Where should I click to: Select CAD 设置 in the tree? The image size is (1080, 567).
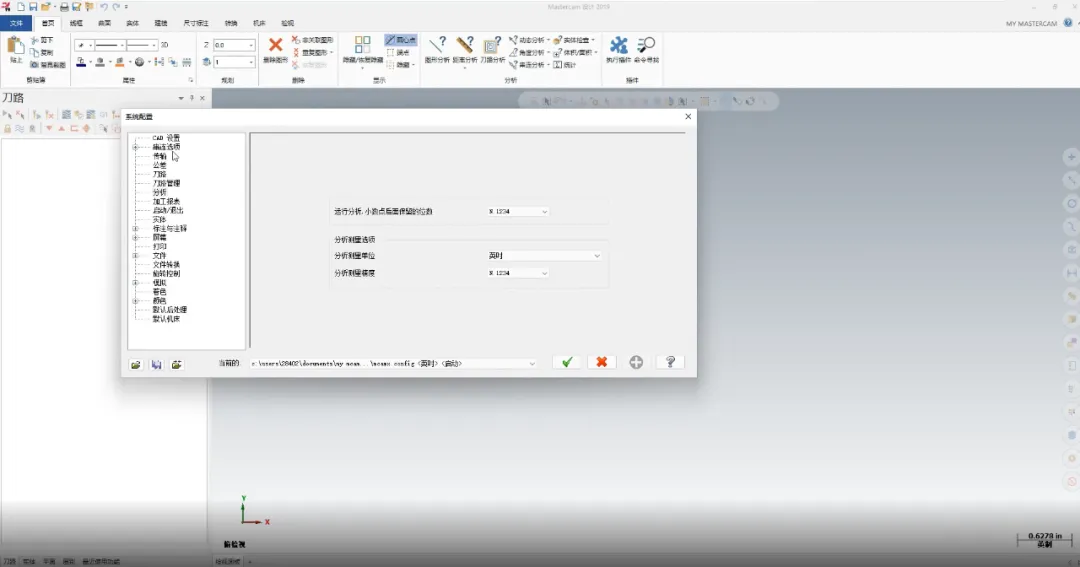tap(166, 138)
